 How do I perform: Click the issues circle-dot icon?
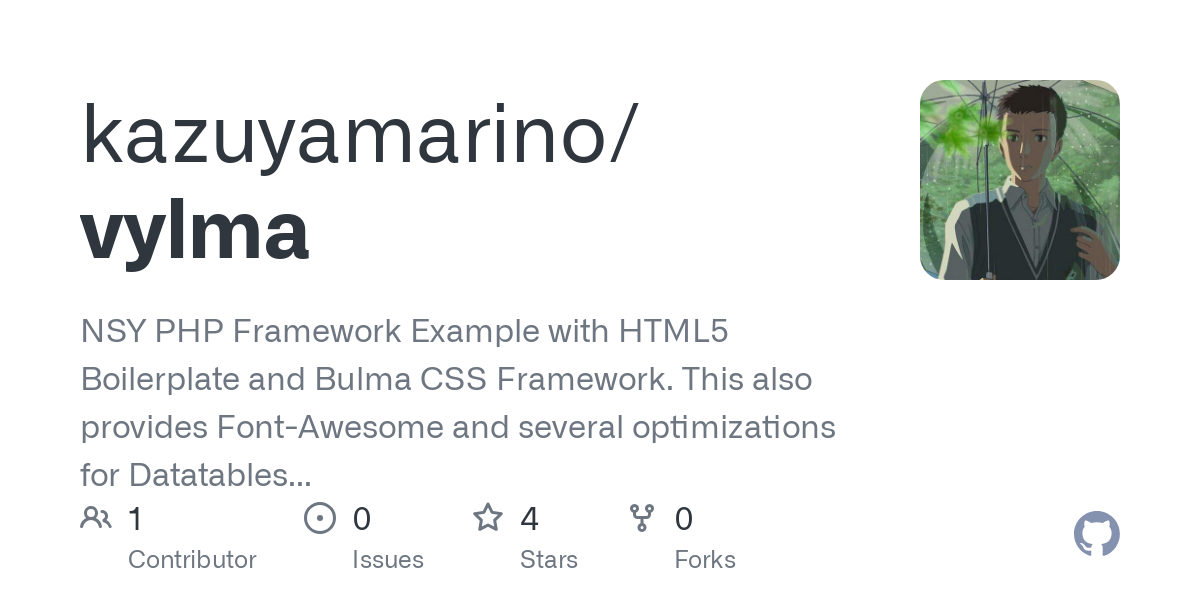[319, 518]
